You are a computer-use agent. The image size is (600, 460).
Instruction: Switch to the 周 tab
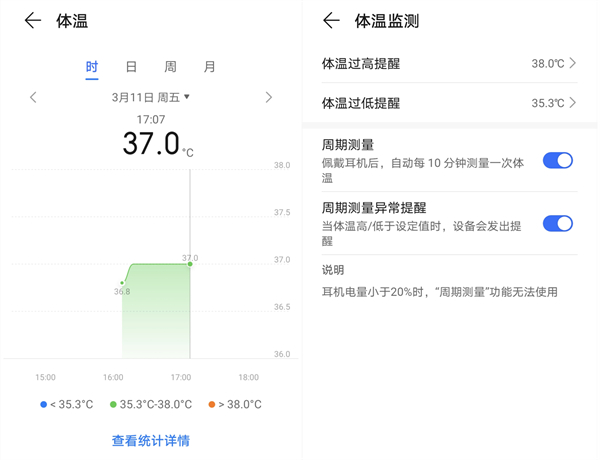tap(170, 67)
